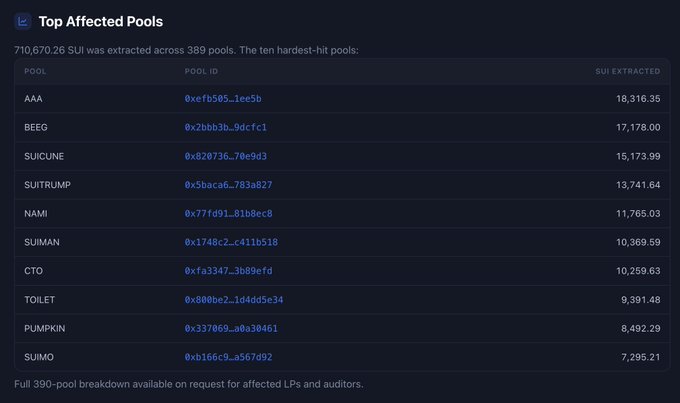
Task: Select the TOILET pool name
Action: [39, 300]
